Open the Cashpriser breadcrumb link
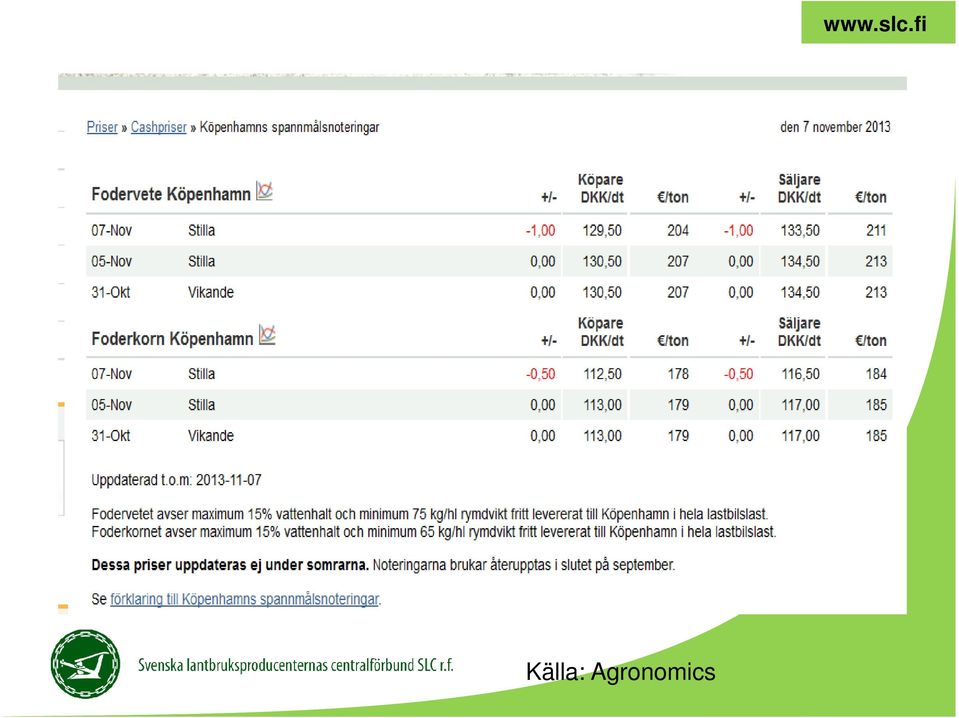 coord(158,127)
